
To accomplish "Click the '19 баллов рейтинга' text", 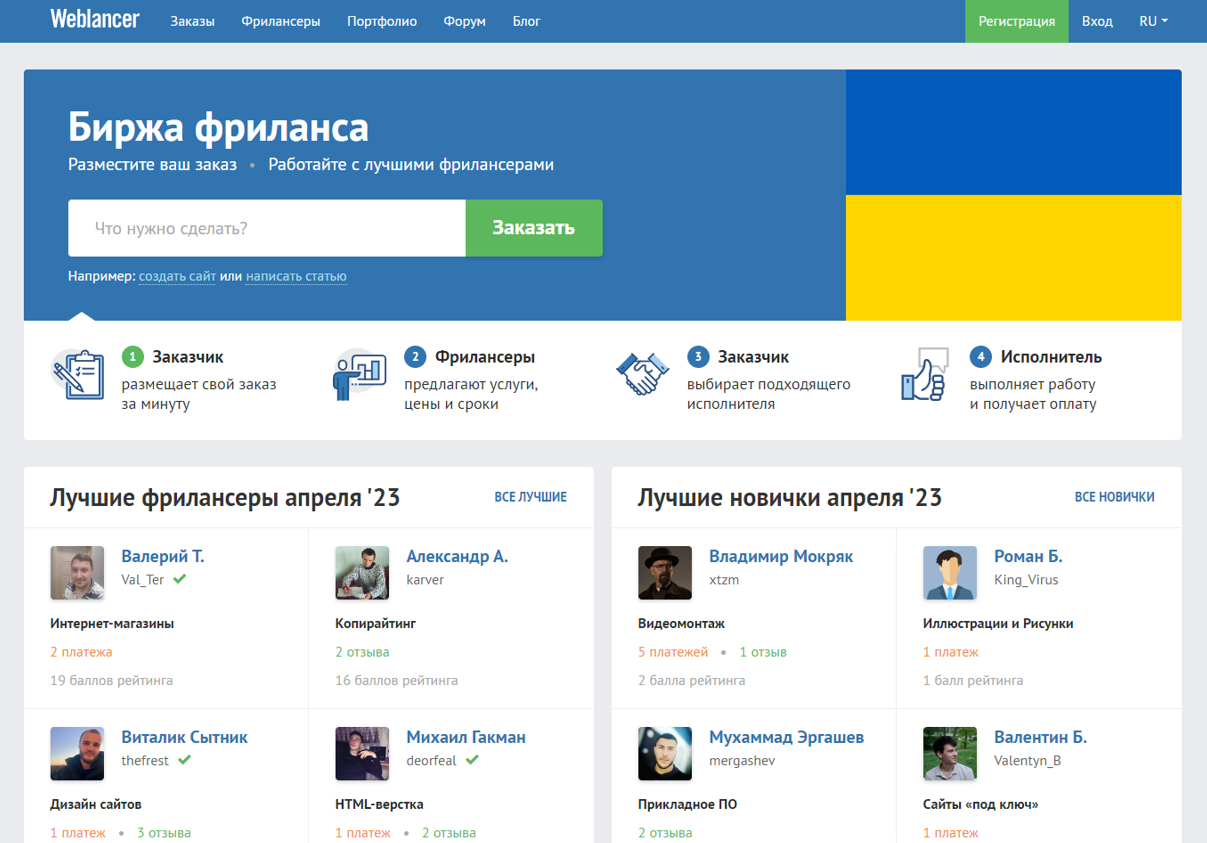I will 112,680.
